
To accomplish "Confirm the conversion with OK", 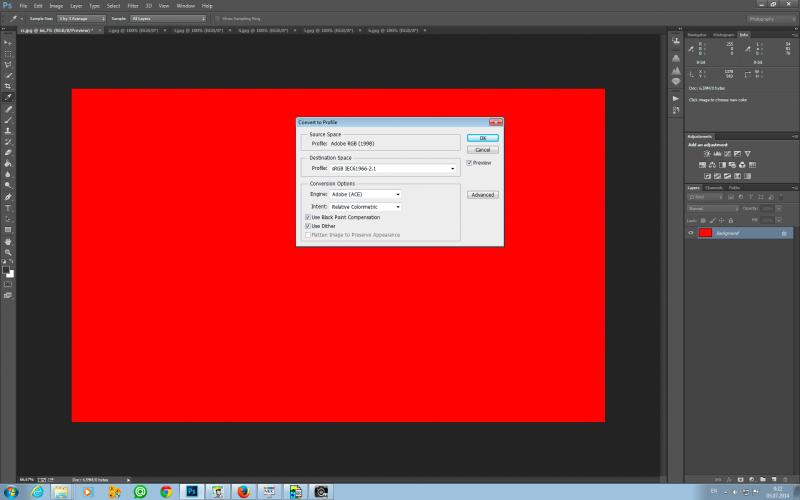I will coord(483,138).
